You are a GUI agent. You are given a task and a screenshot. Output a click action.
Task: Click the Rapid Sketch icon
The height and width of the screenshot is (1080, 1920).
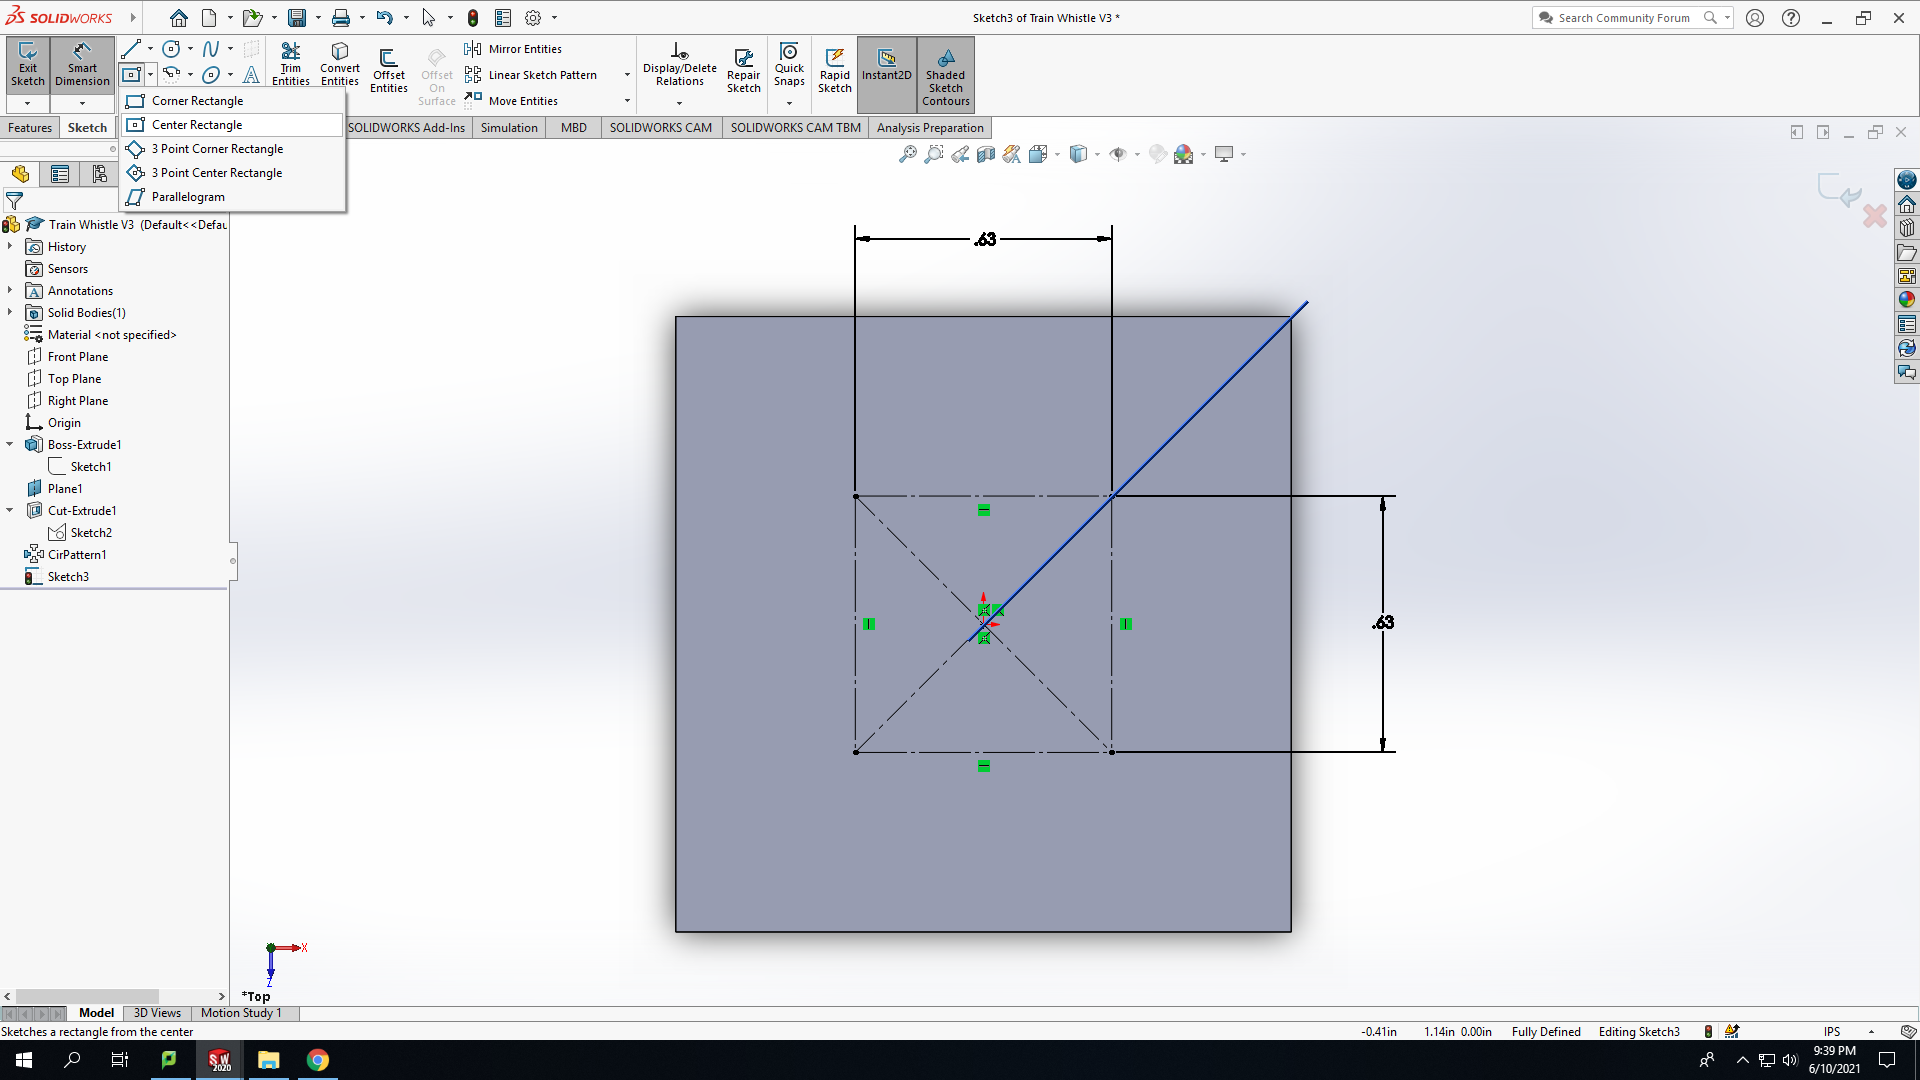click(x=835, y=70)
